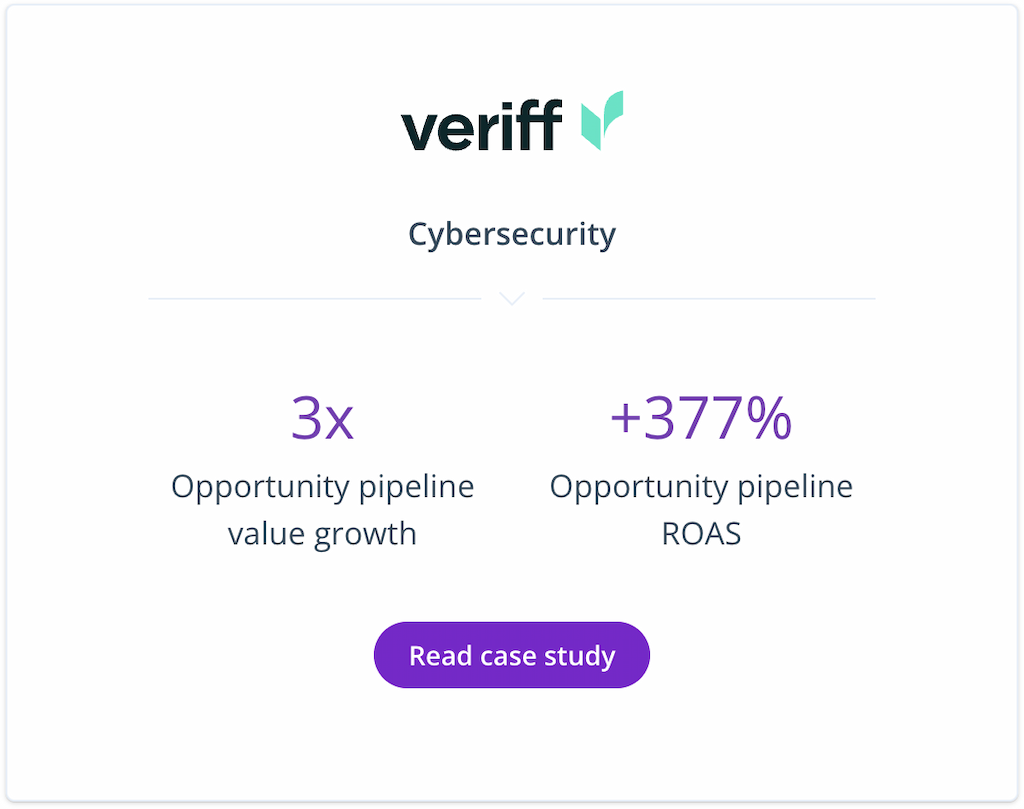Click the +377% ROAS statistic
Viewport: 1024px width, 809px height.
pyautogui.click(x=701, y=417)
